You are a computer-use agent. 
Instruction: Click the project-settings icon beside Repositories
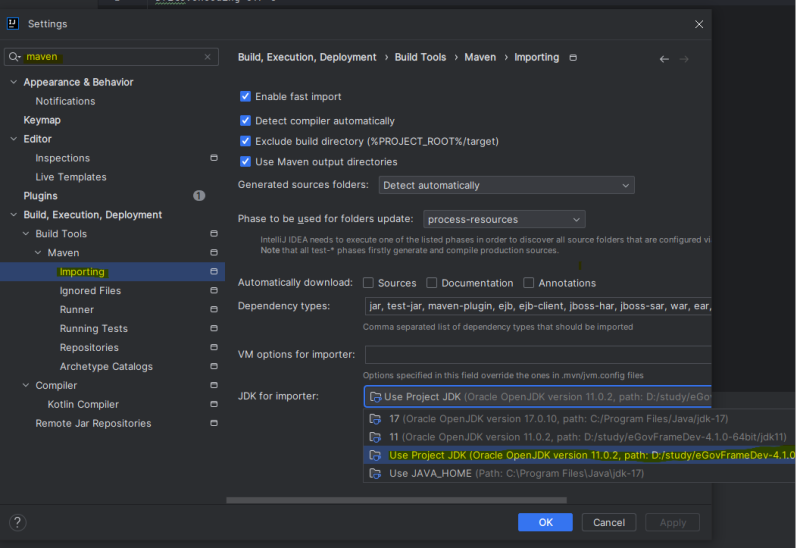214,346
